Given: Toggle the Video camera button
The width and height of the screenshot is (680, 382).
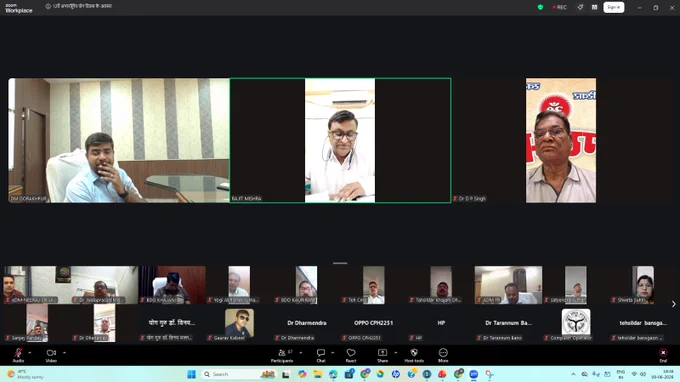Looking at the screenshot, I should coord(51,355).
